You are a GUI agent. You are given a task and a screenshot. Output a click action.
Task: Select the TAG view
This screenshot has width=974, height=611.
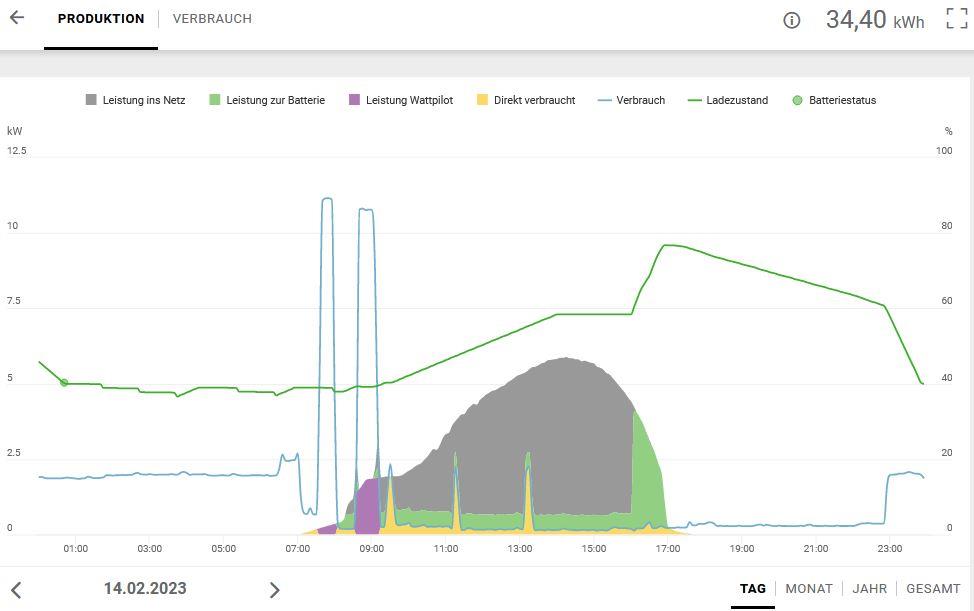(753, 588)
